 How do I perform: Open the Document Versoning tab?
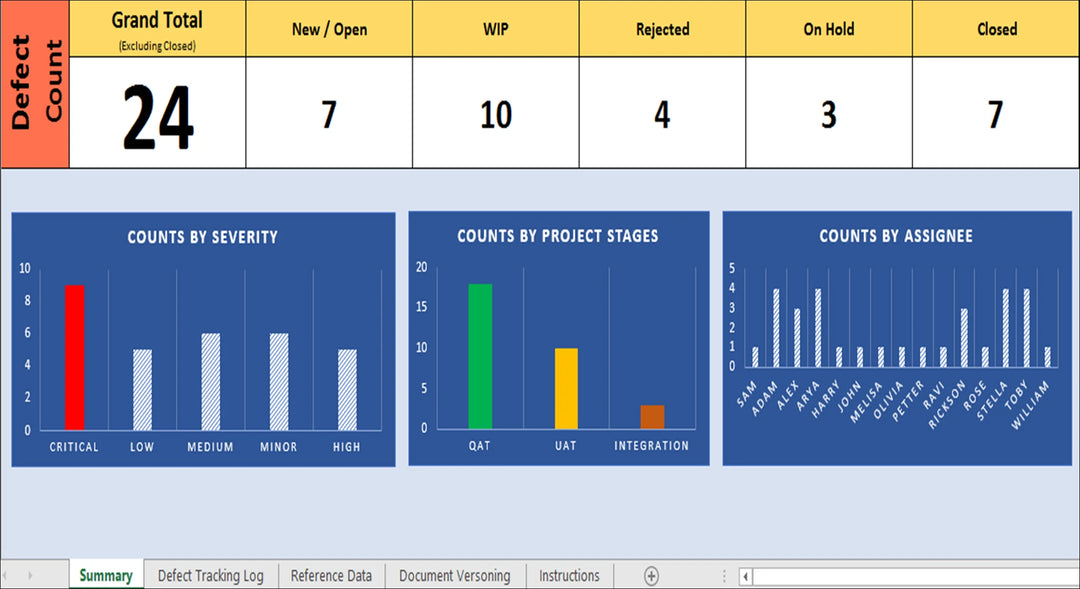tap(454, 576)
